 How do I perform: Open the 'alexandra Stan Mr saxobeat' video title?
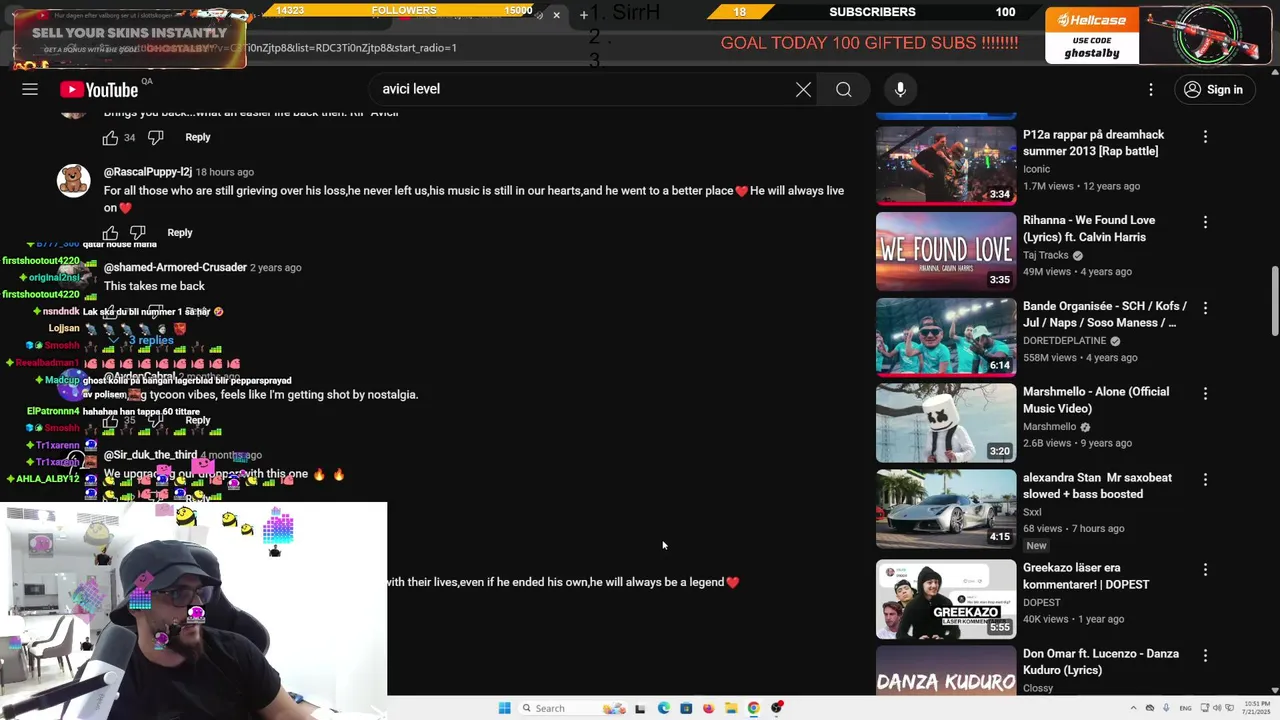(x=1097, y=486)
